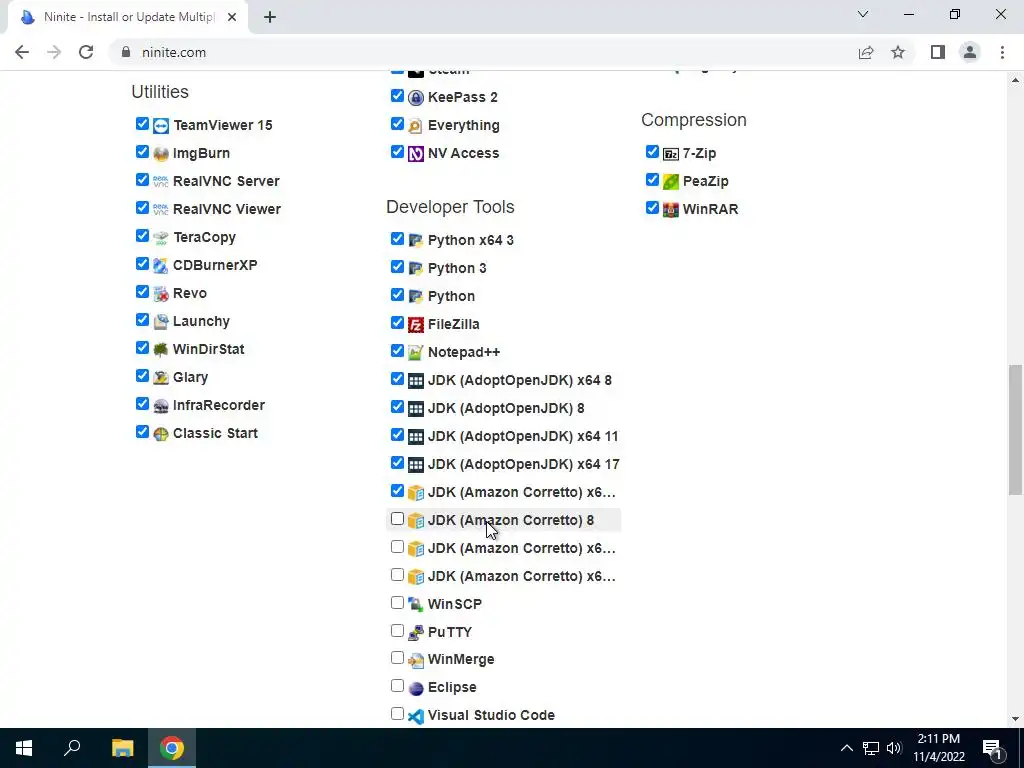The image size is (1024, 768).
Task: Tick the WinMerge checkbox
Action: 397,658
